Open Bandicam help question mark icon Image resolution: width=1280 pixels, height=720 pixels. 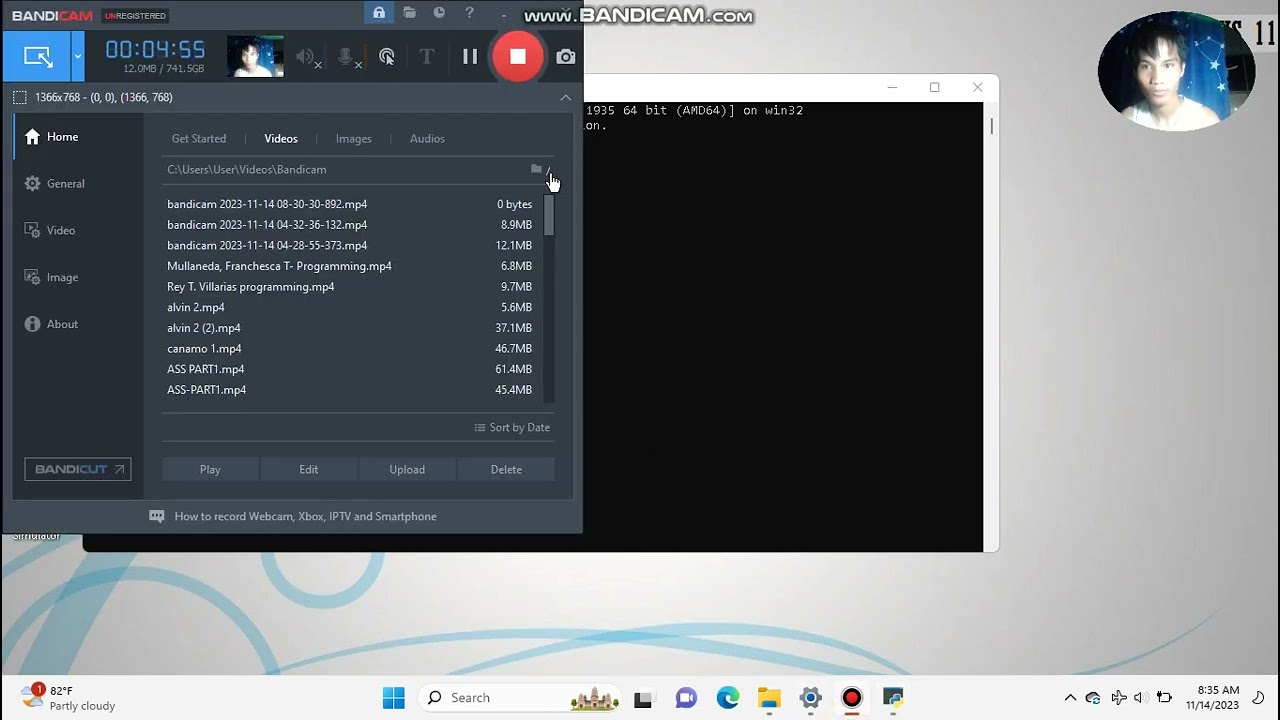coord(470,13)
